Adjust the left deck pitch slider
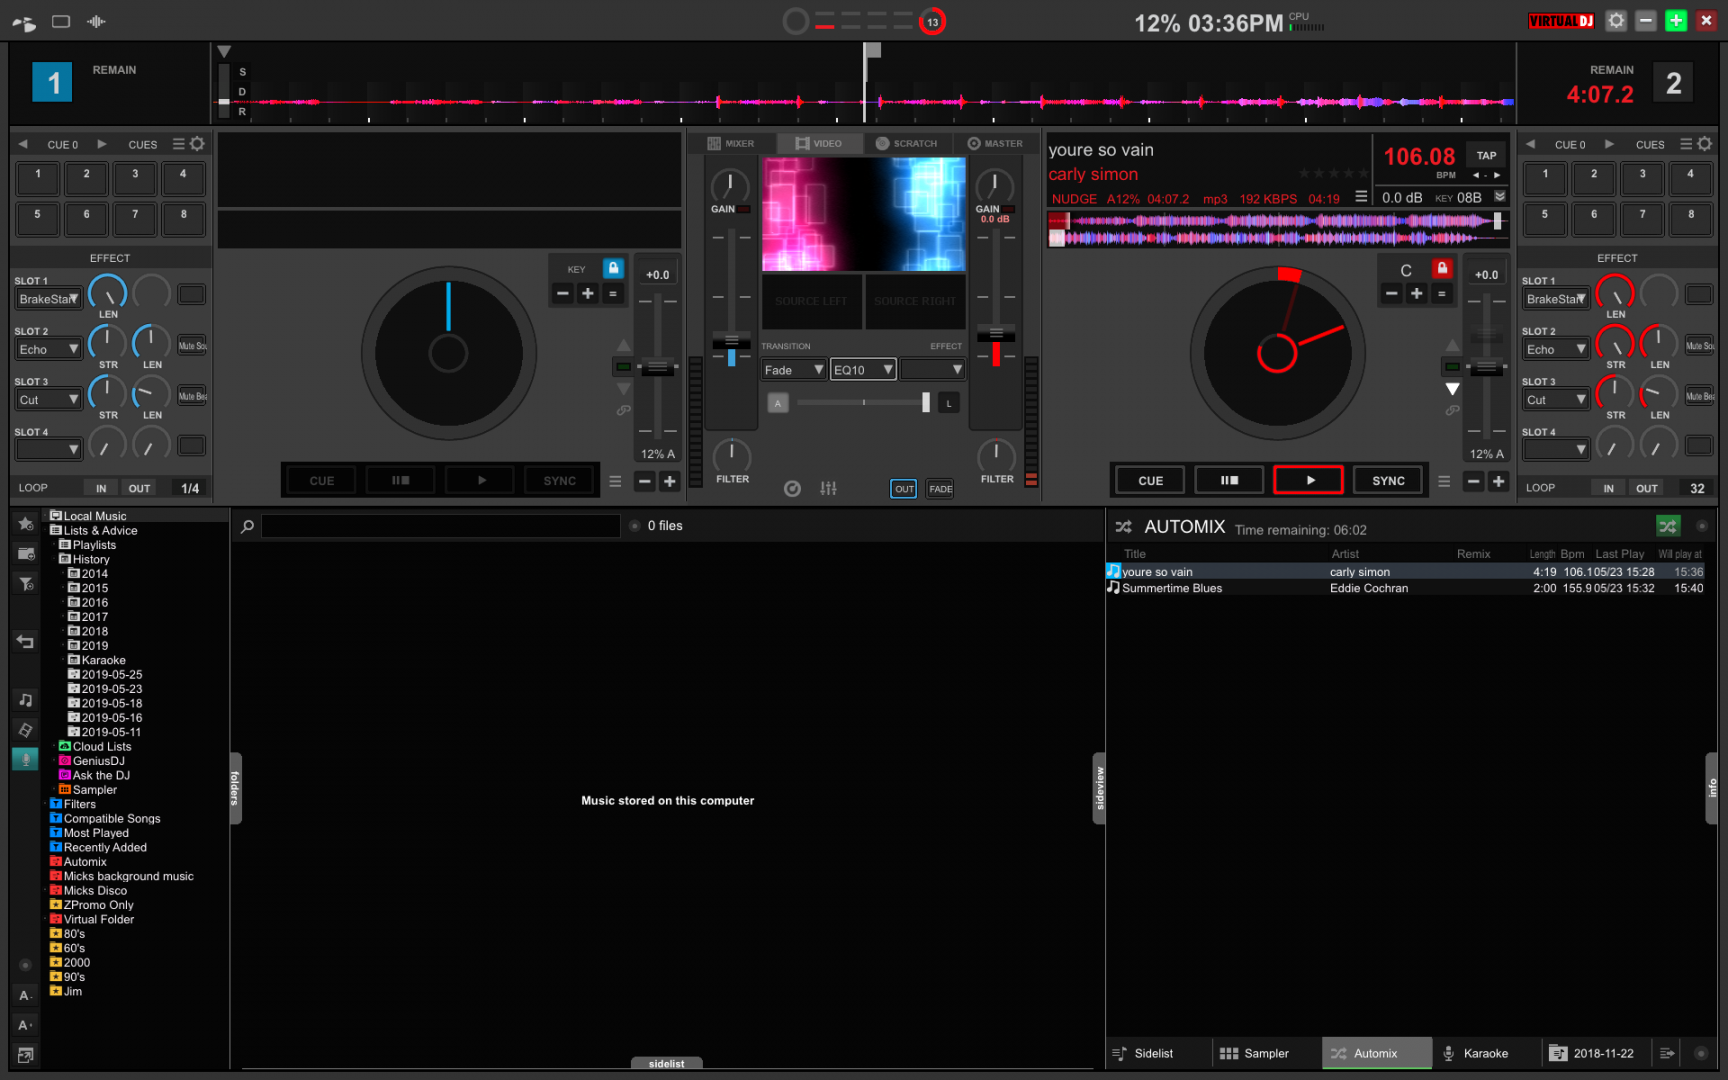The width and height of the screenshot is (1728, 1080). pos(657,369)
